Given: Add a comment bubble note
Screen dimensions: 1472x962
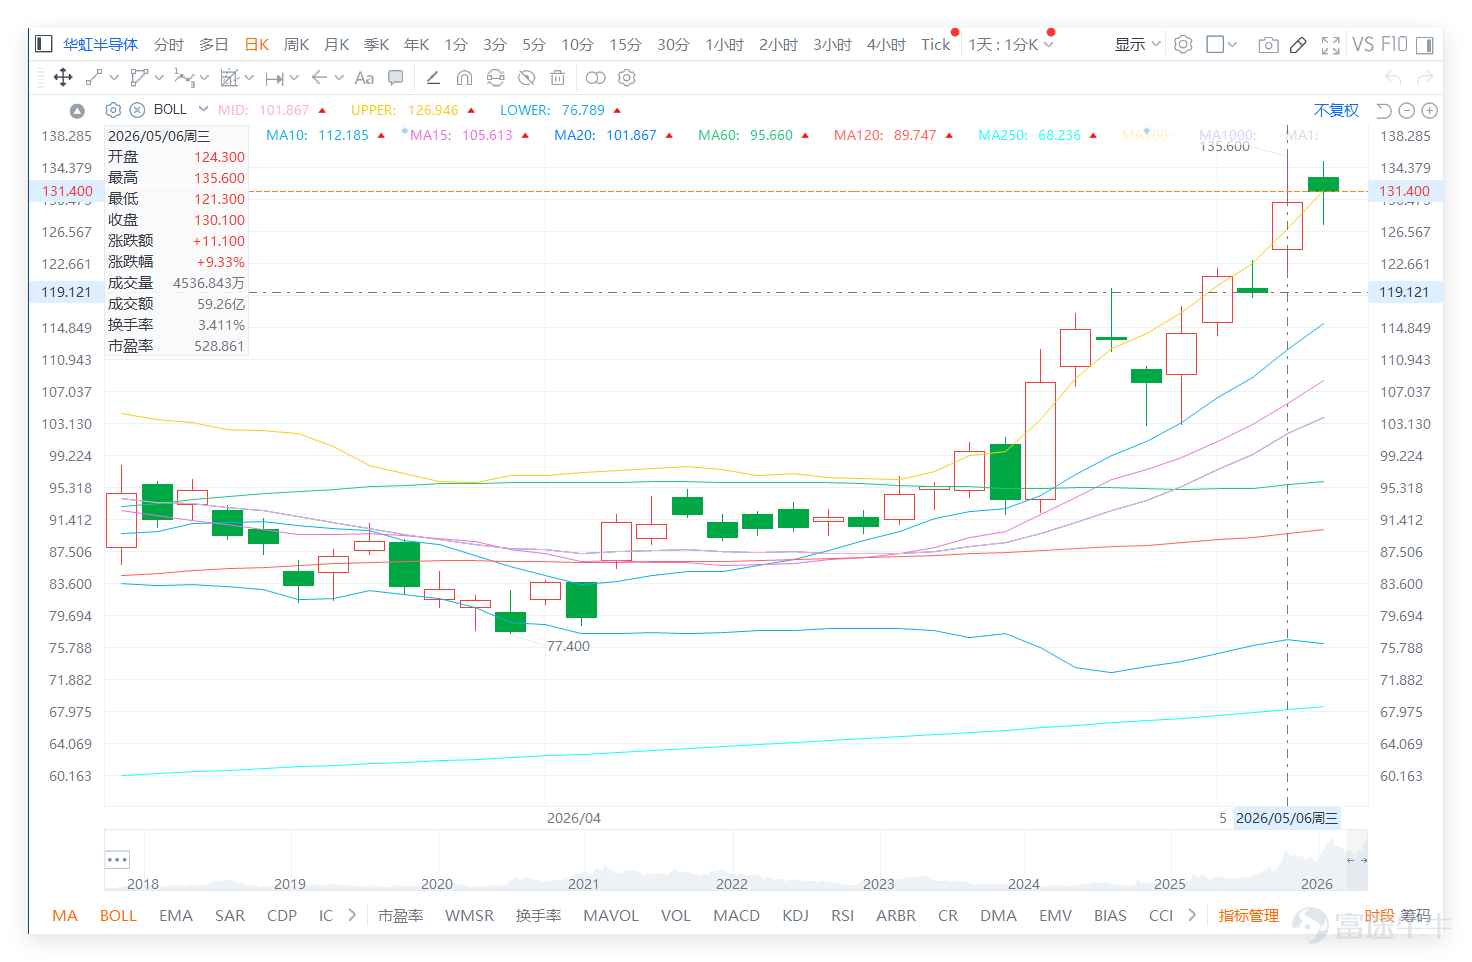Looking at the screenshot, I should 396,77.
